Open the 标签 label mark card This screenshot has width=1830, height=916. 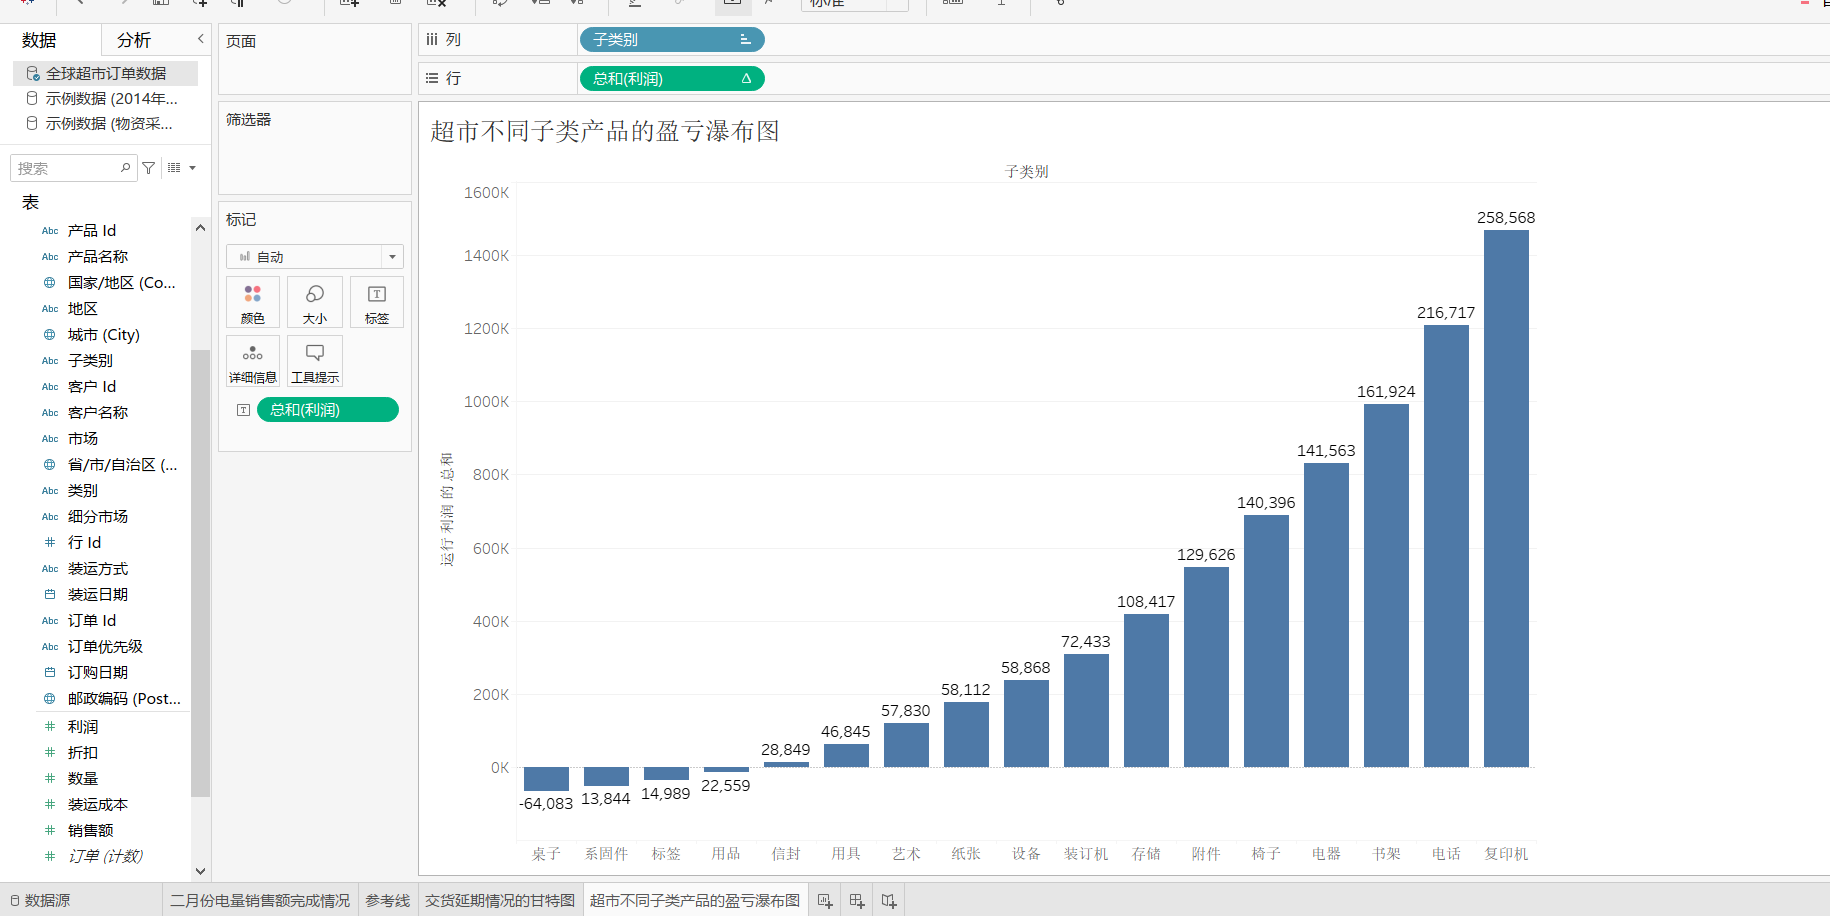(377, 302)
